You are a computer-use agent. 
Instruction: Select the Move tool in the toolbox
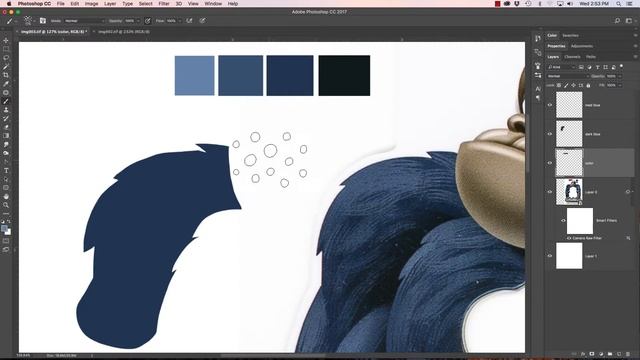click(x=6, y=40)
